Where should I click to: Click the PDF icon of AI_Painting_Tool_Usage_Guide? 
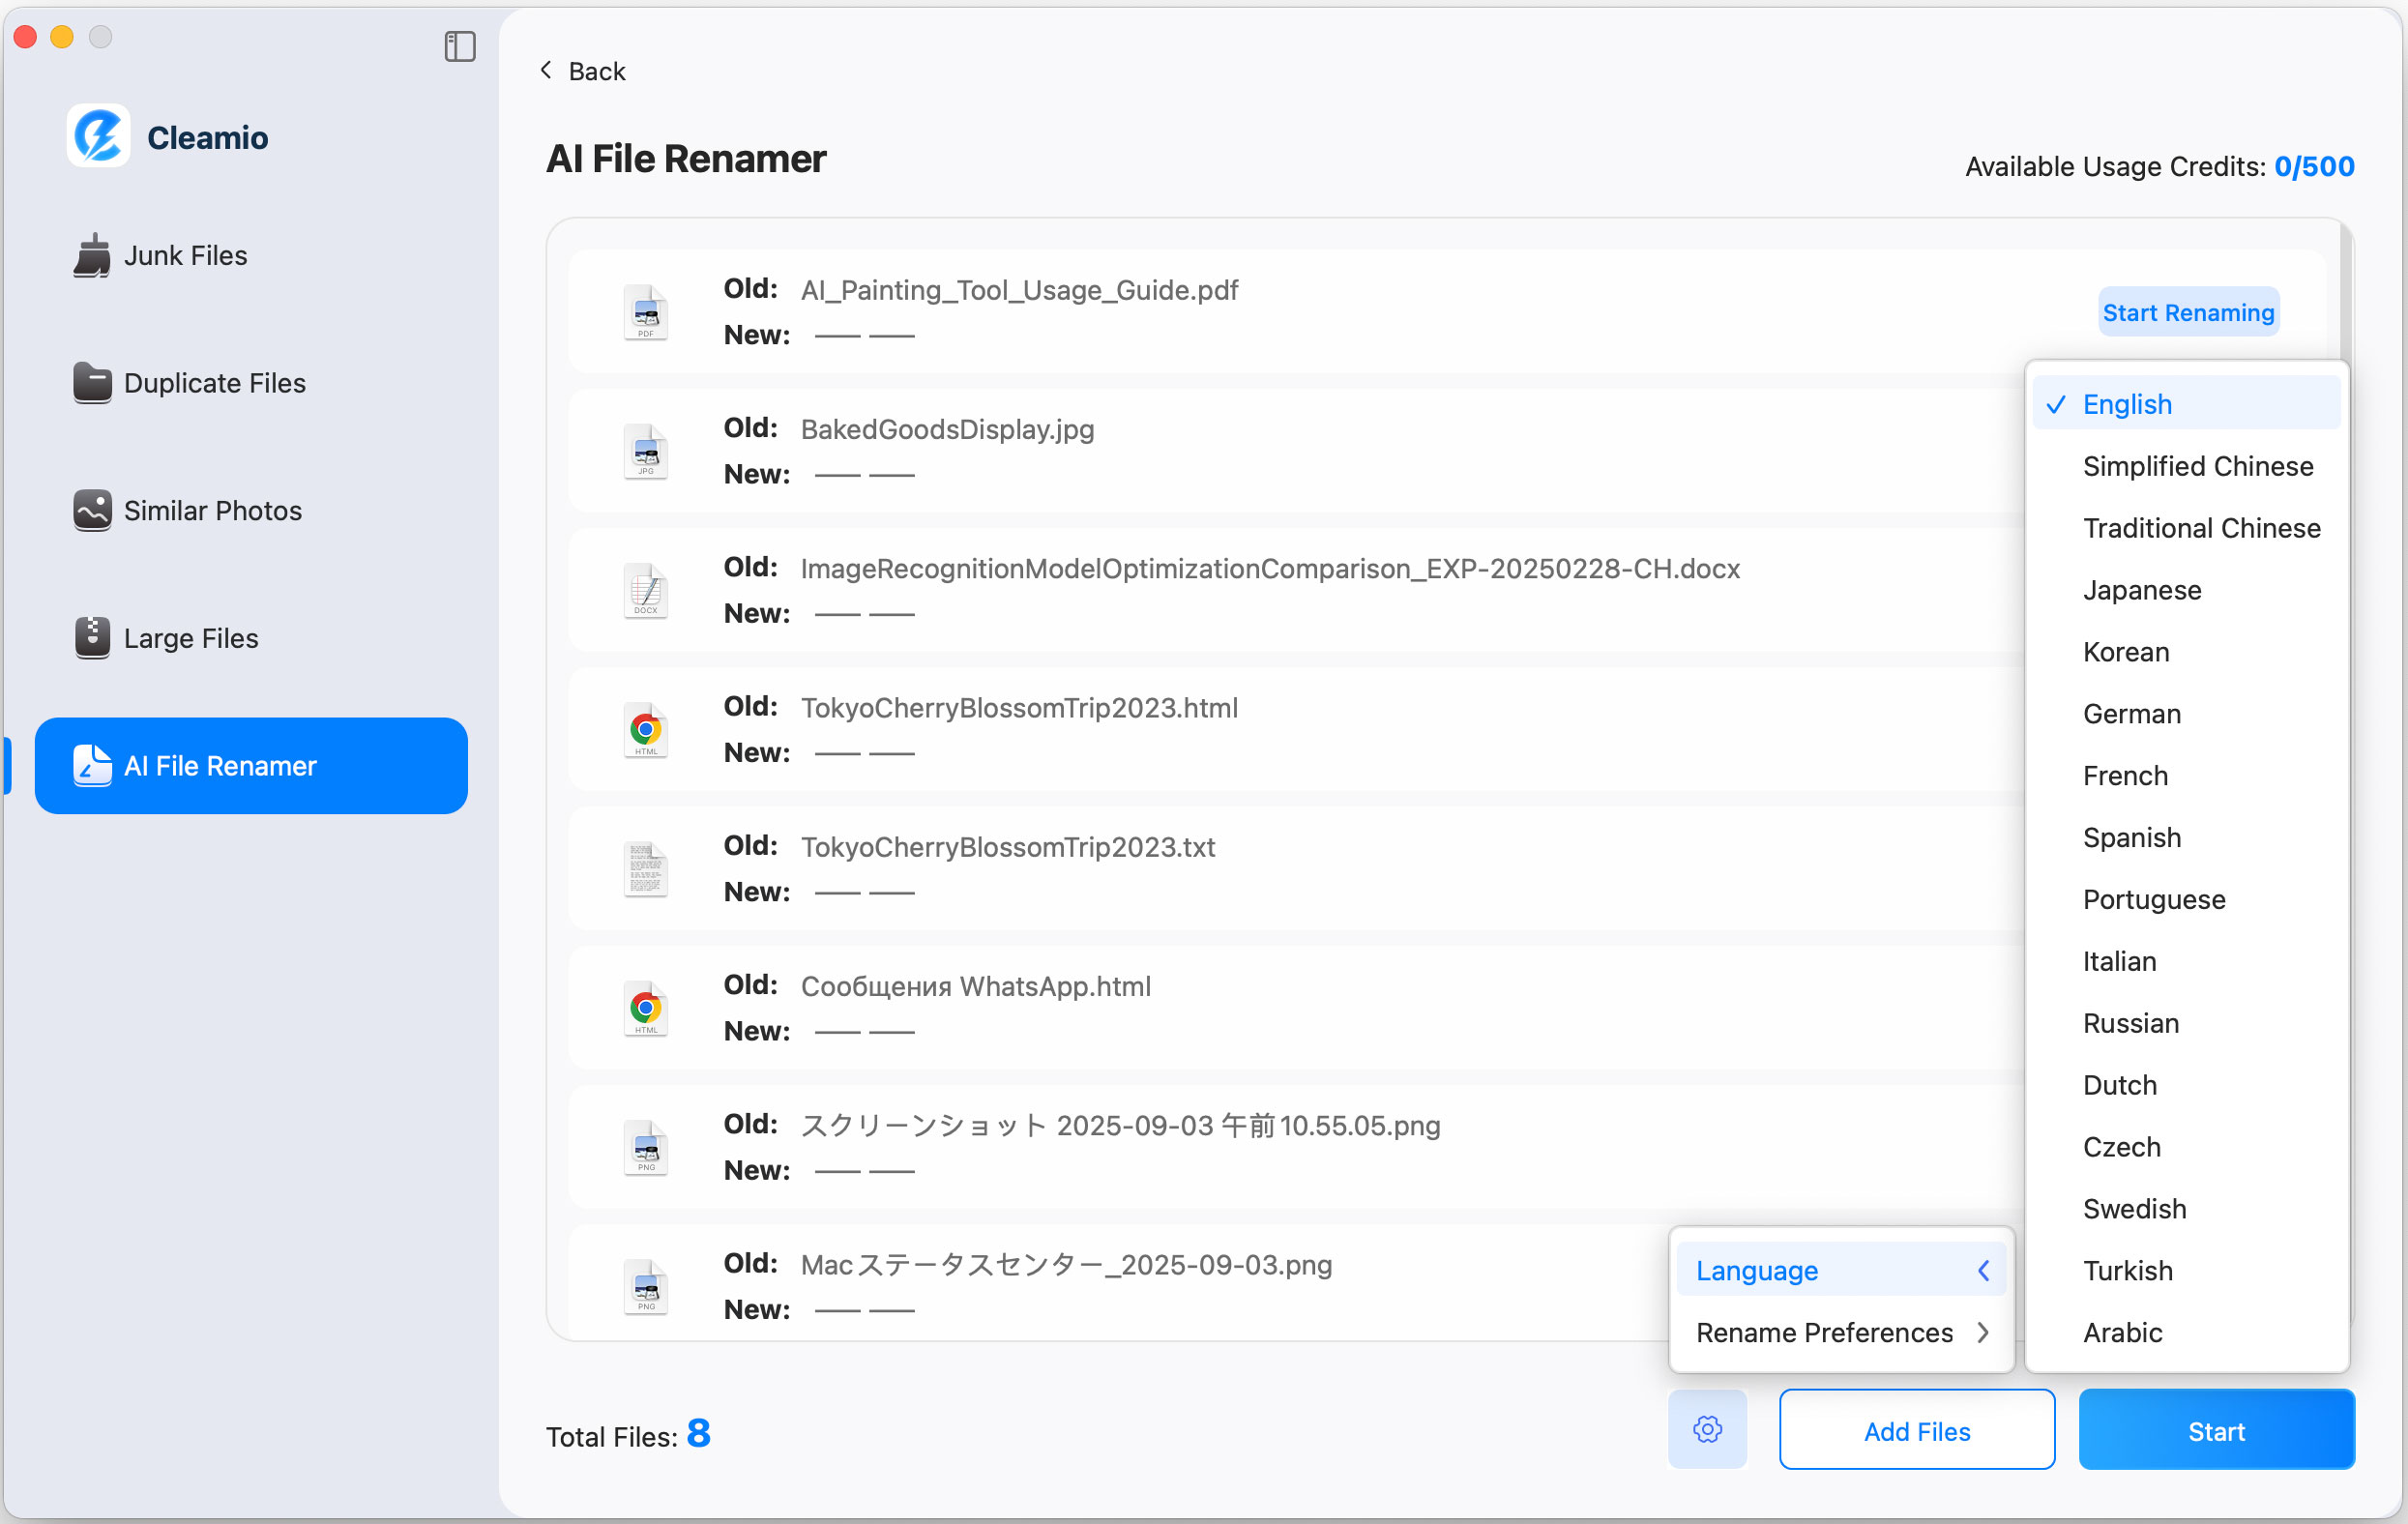tap(645, 311)
